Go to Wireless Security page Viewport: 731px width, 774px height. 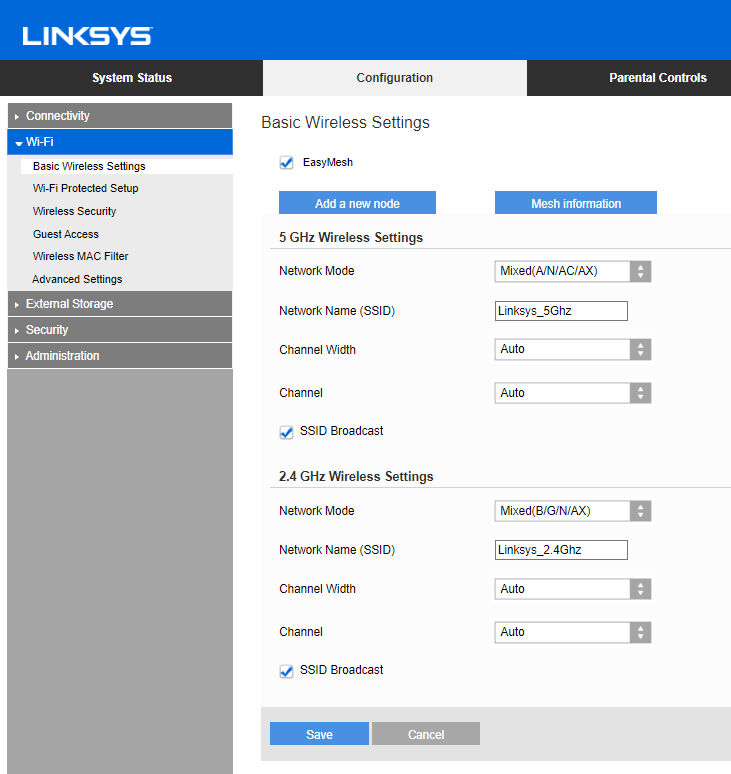click(x=75, y=211)
